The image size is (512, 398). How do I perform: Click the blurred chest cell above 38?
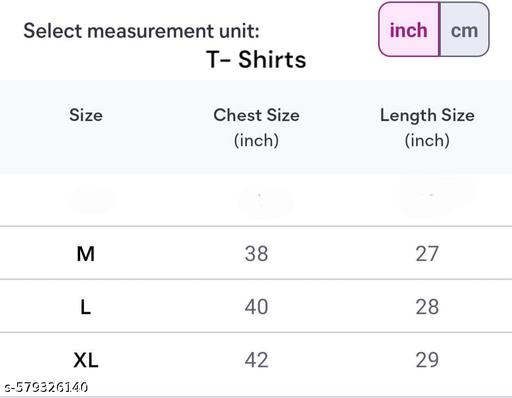point(266,200)
